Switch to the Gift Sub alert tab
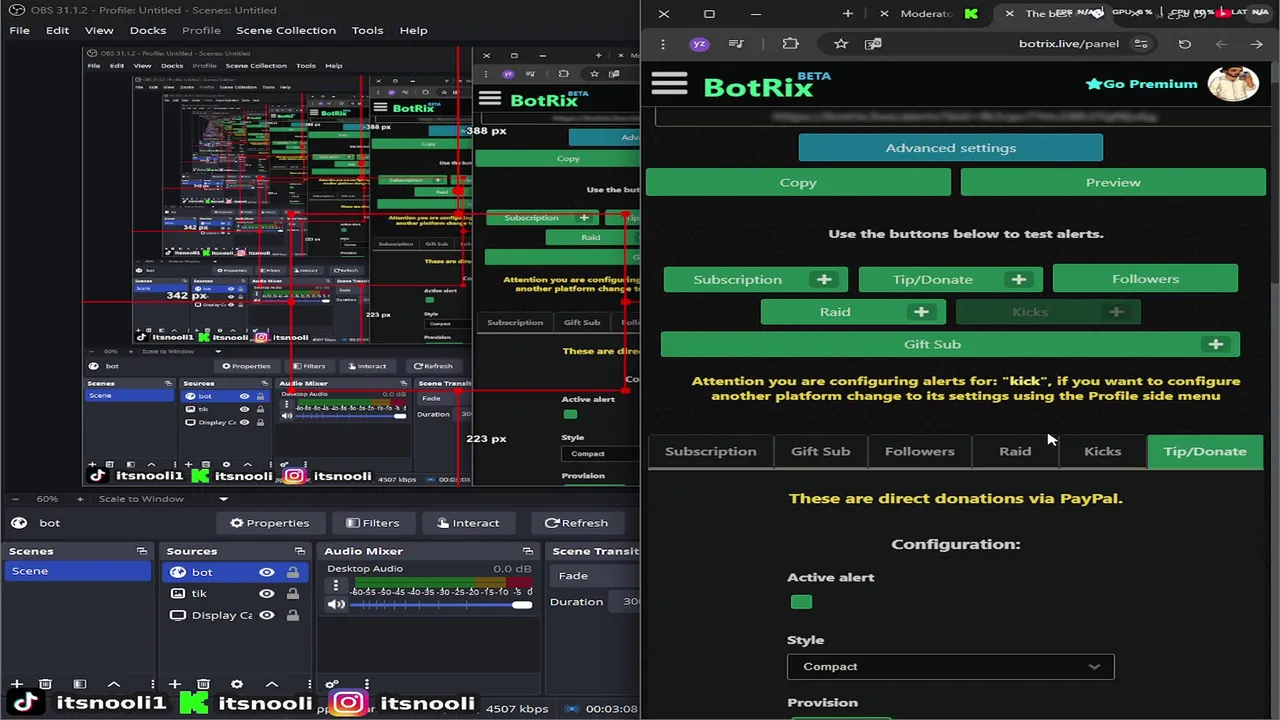1280x720 pixels. [820, 452]
